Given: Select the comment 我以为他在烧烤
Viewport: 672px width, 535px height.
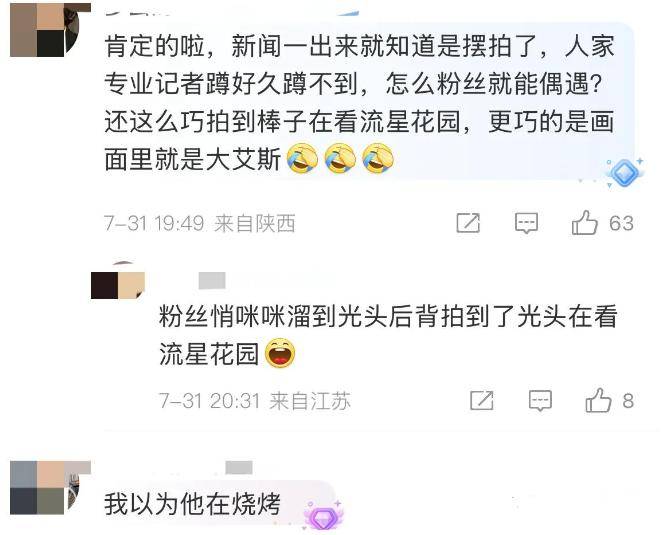Looking at the screenshot, I should tap(192, 503).
